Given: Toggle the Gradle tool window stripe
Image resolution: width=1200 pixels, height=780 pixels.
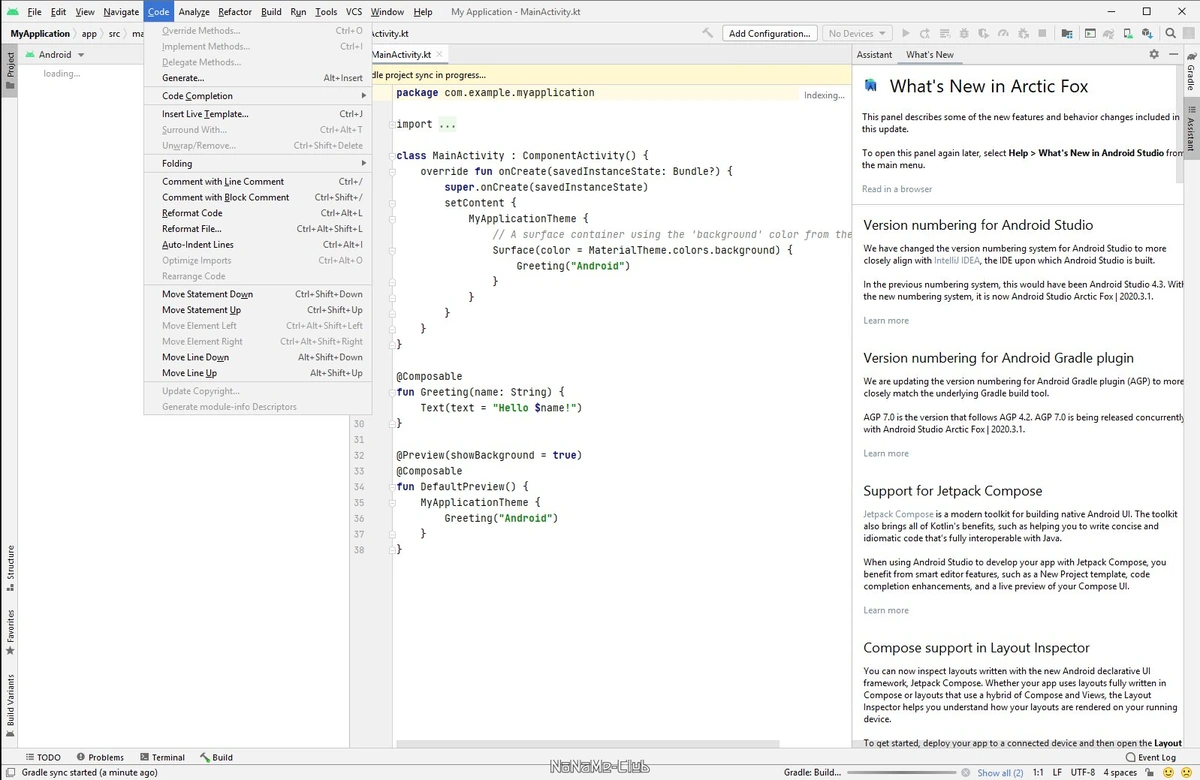Looking at the screenshot, I should [x=1191, y=70].
